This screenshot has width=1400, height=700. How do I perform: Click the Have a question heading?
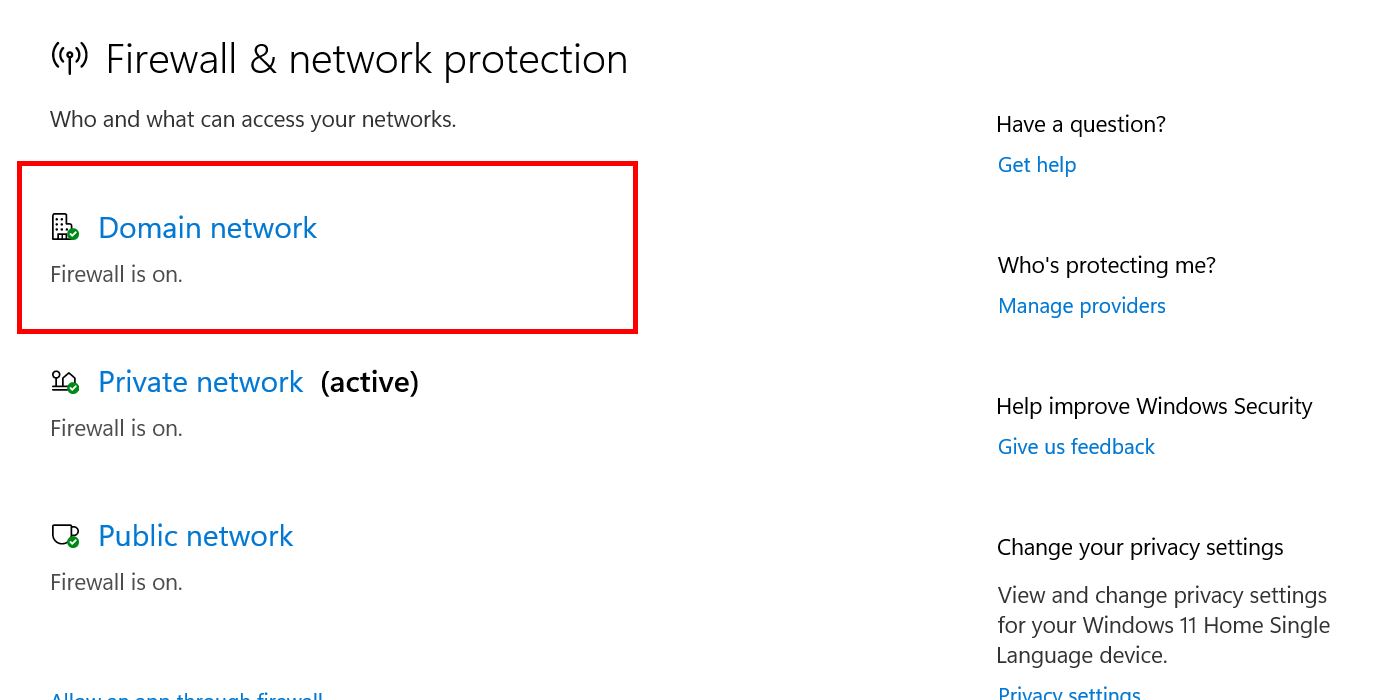[1080, 123]
